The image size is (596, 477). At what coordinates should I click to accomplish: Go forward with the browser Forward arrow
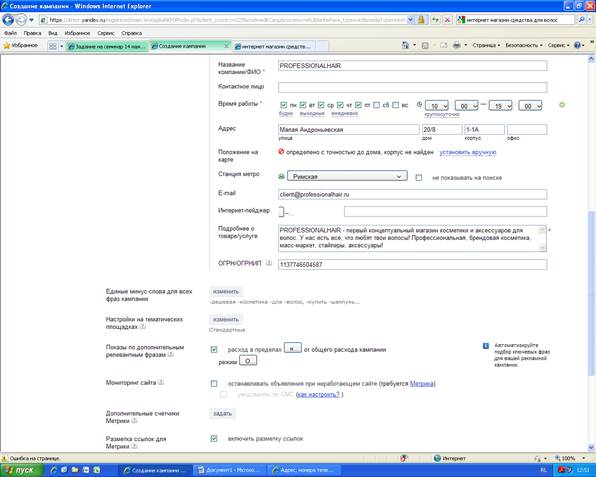tap(21, 19)
